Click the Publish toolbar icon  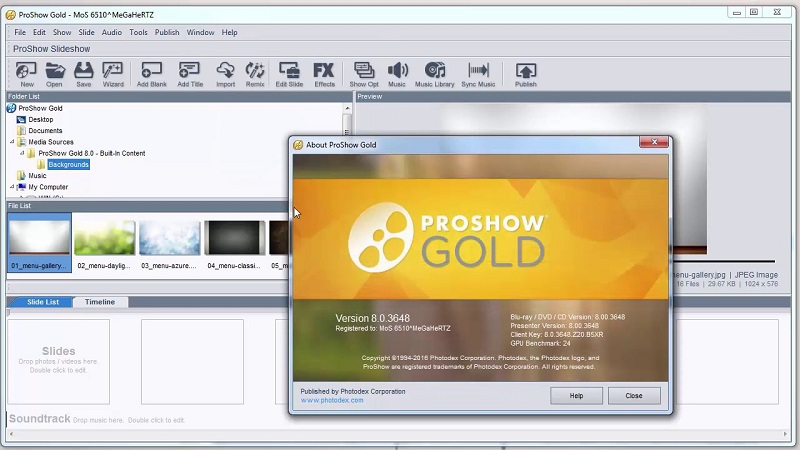[526, 74]
